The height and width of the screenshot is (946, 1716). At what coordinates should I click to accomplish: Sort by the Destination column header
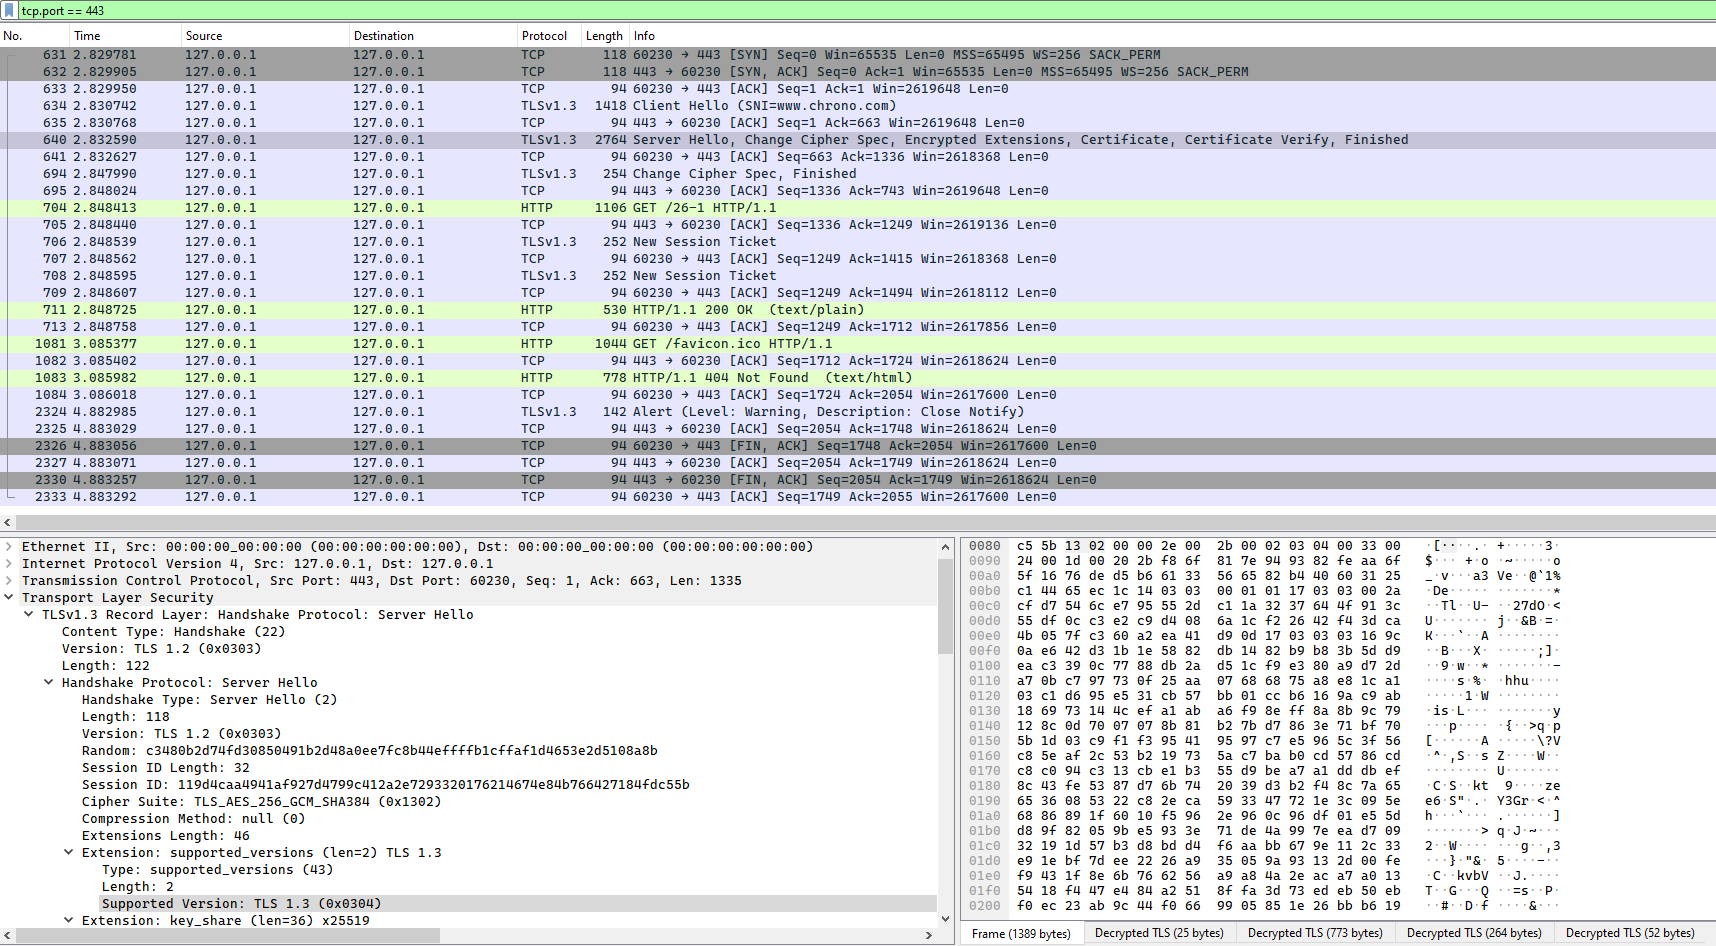[x=433, y=35]
